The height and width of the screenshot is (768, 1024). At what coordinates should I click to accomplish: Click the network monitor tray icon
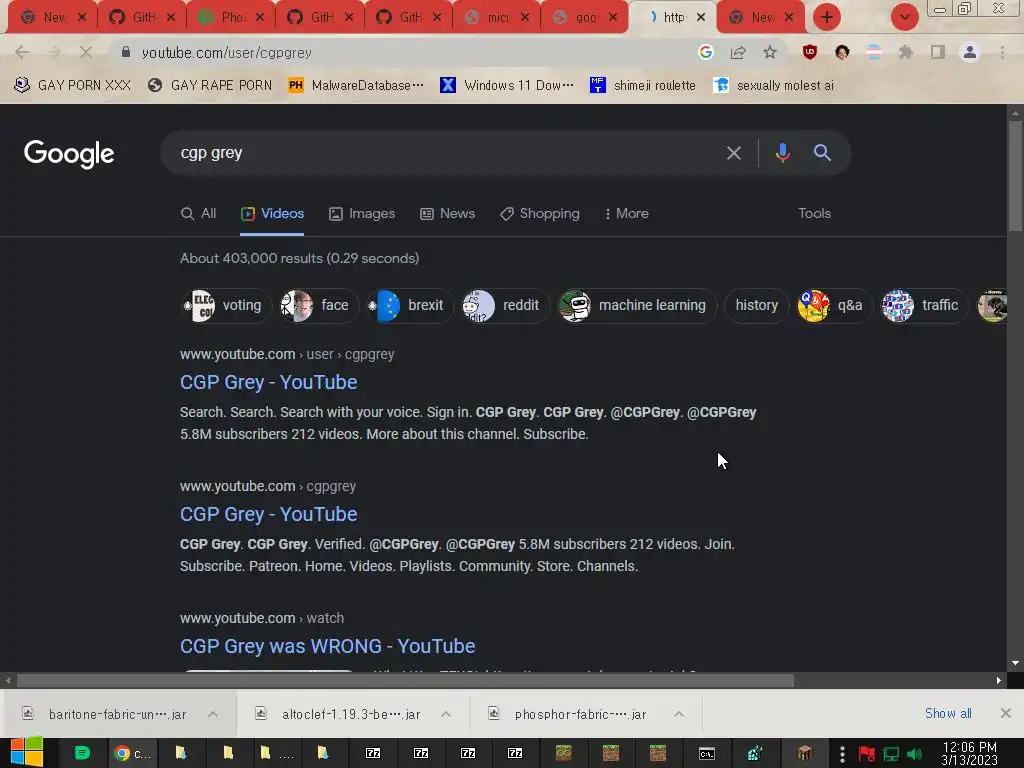pos(891,754)
